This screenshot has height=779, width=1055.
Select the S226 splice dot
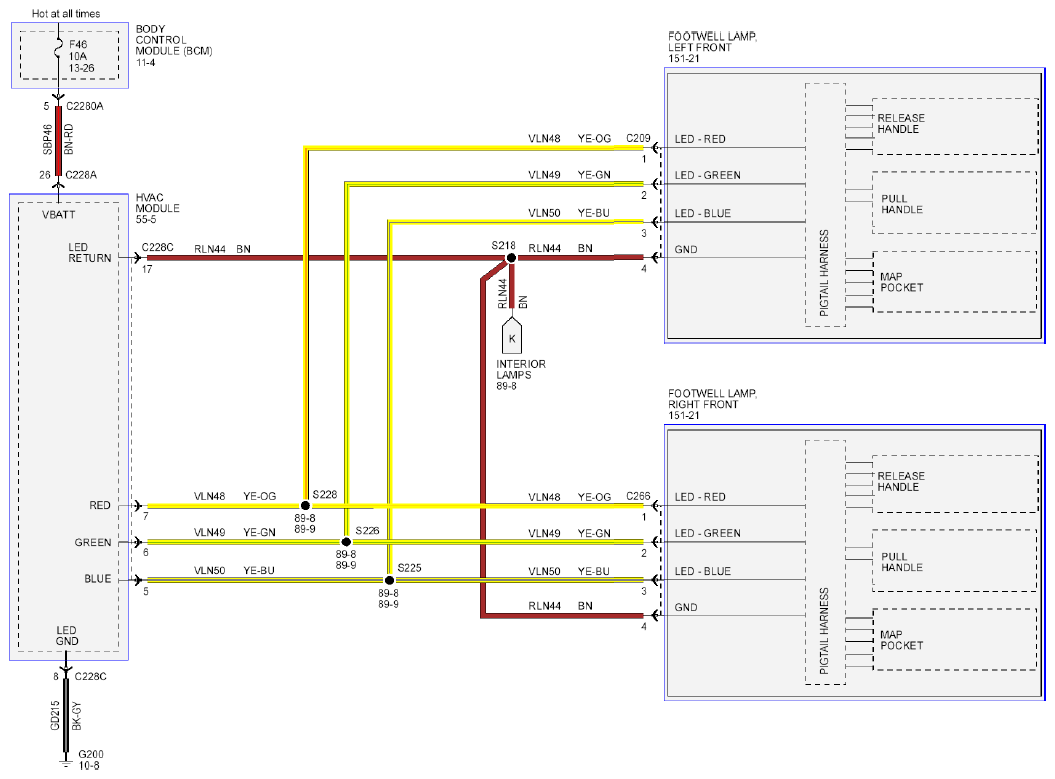(347, 542)
